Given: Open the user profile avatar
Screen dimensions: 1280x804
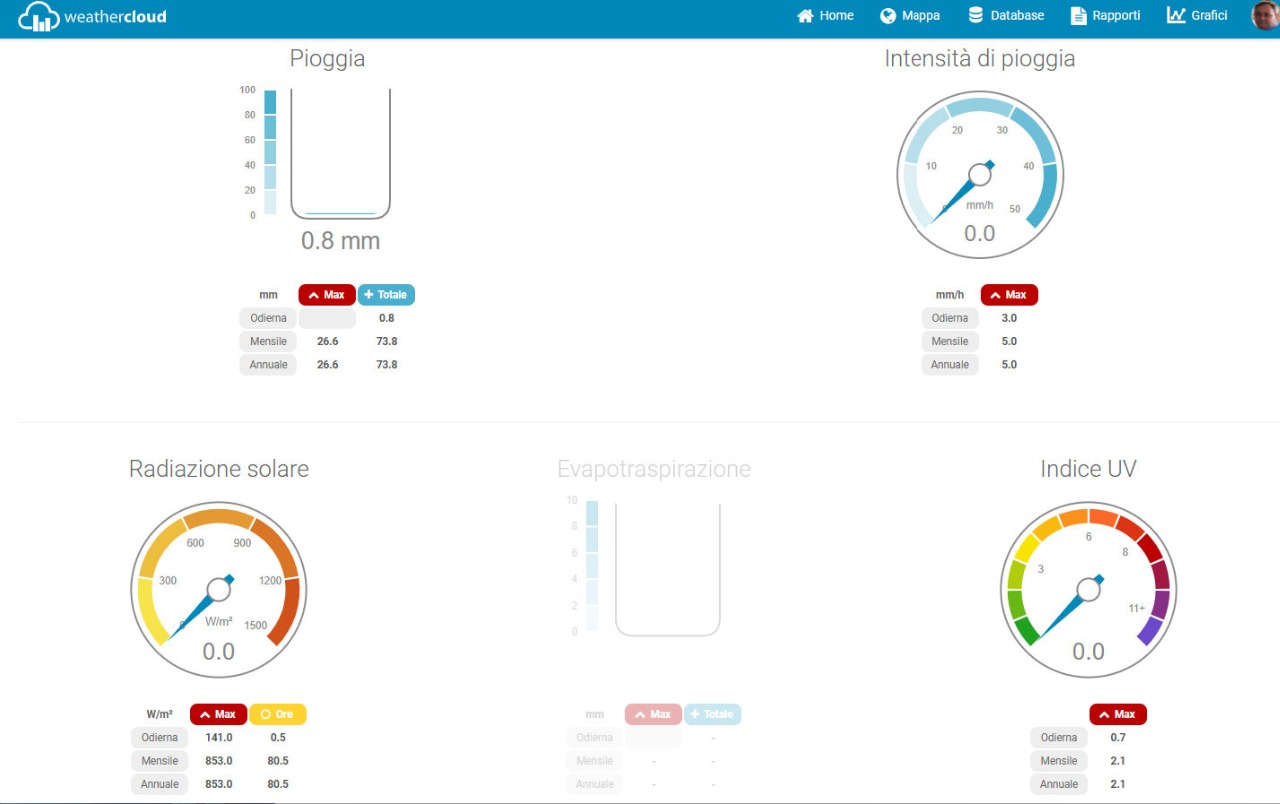Looking at the screenshot, I should (1265, 16).
